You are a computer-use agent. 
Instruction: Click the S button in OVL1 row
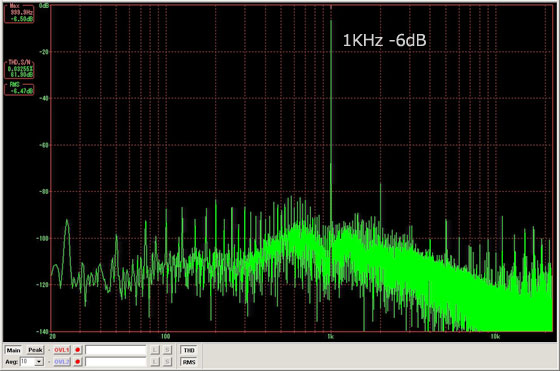tap(167, 350)
